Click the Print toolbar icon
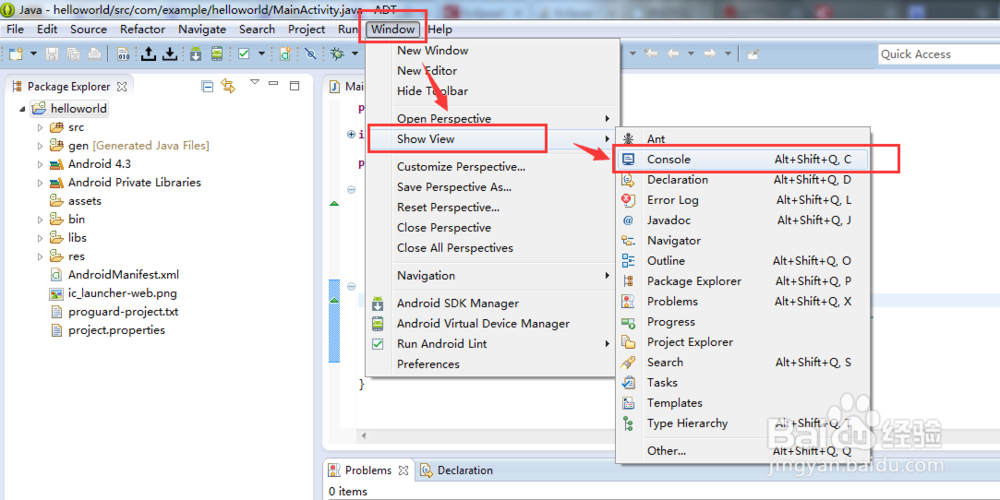This screenshot has height=500, width=1000. pos(94,54)
